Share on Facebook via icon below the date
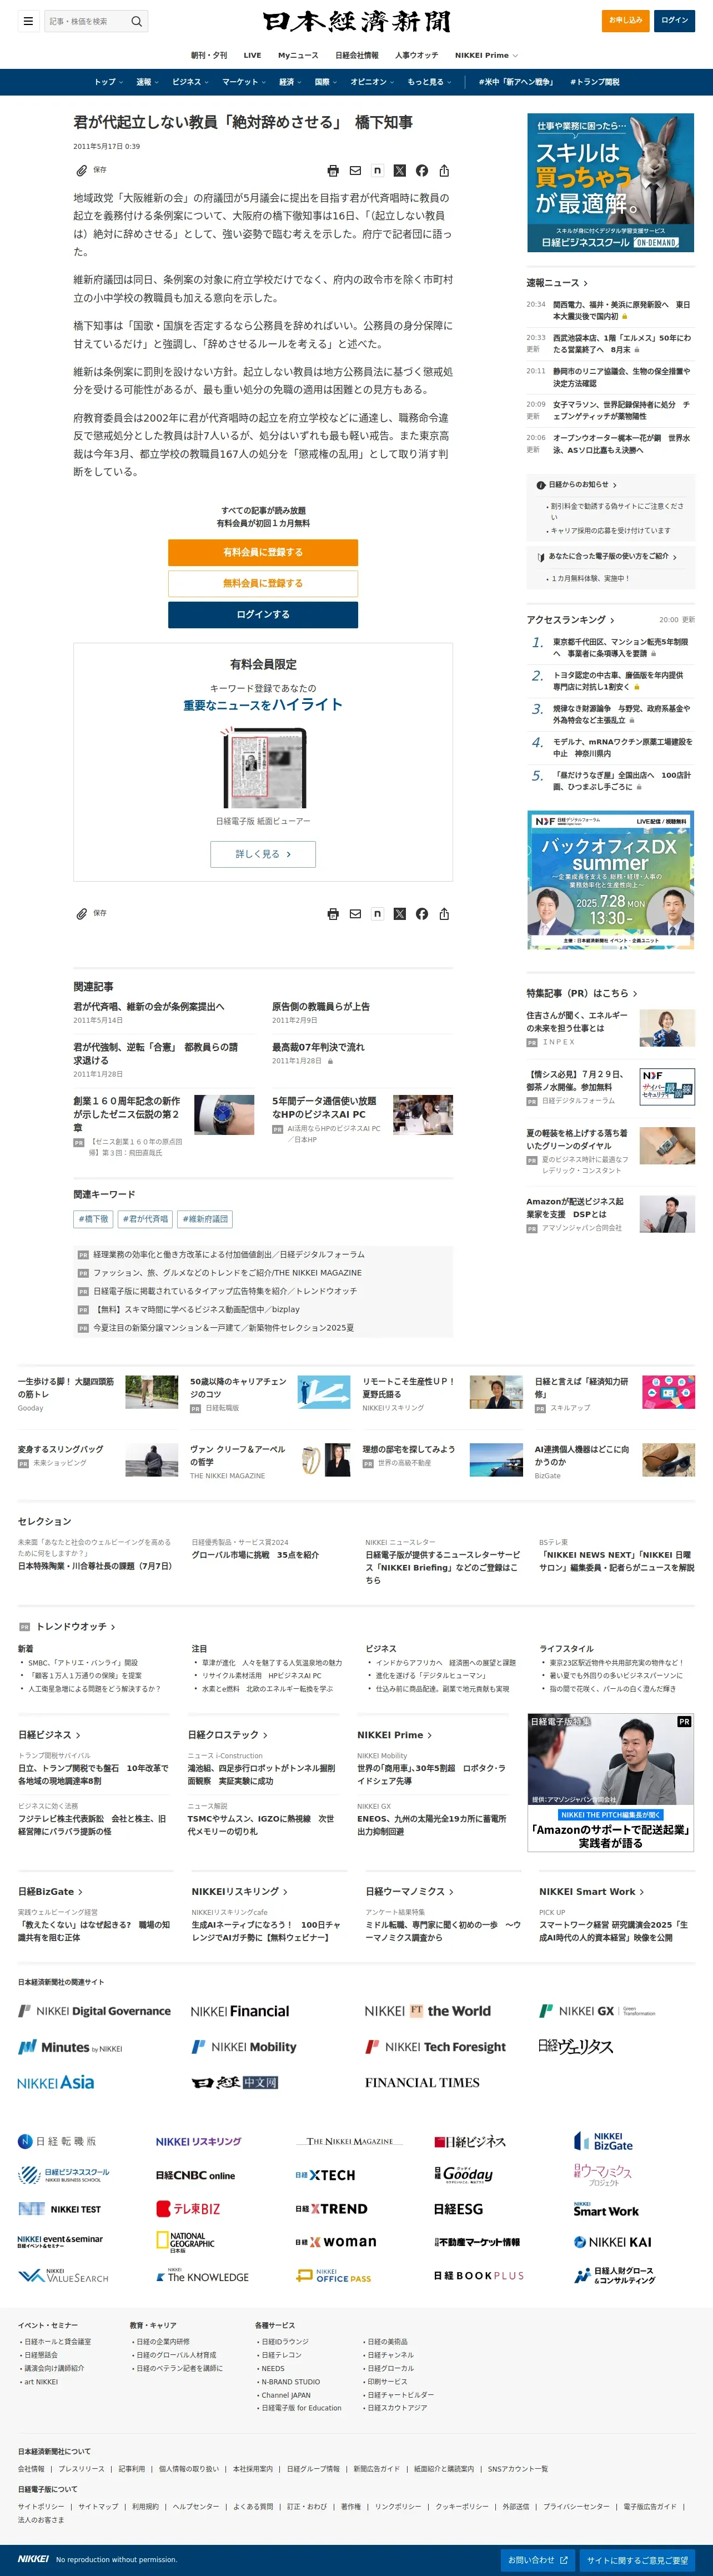 [x=422, y=171]
